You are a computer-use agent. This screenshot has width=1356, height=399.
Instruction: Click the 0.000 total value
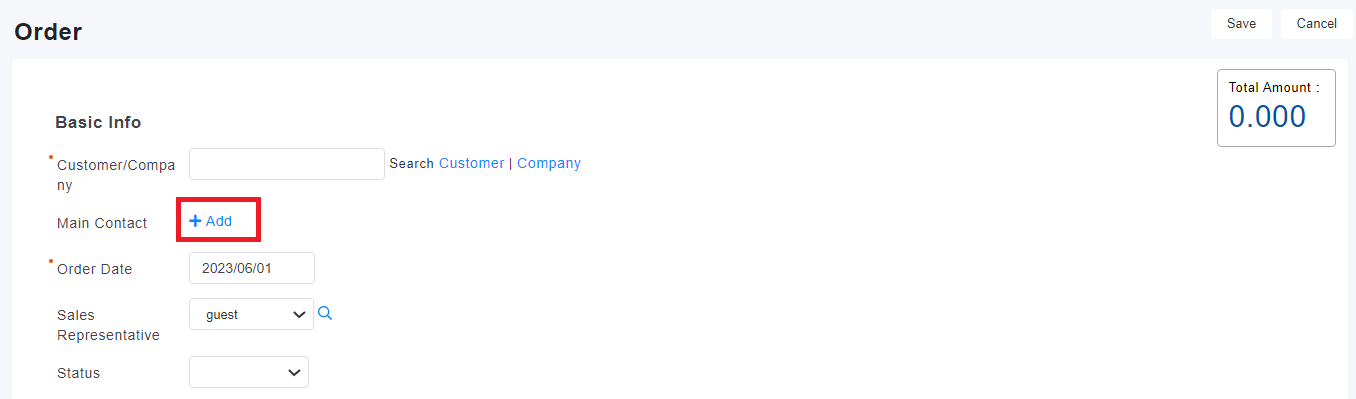(1267, 117)
